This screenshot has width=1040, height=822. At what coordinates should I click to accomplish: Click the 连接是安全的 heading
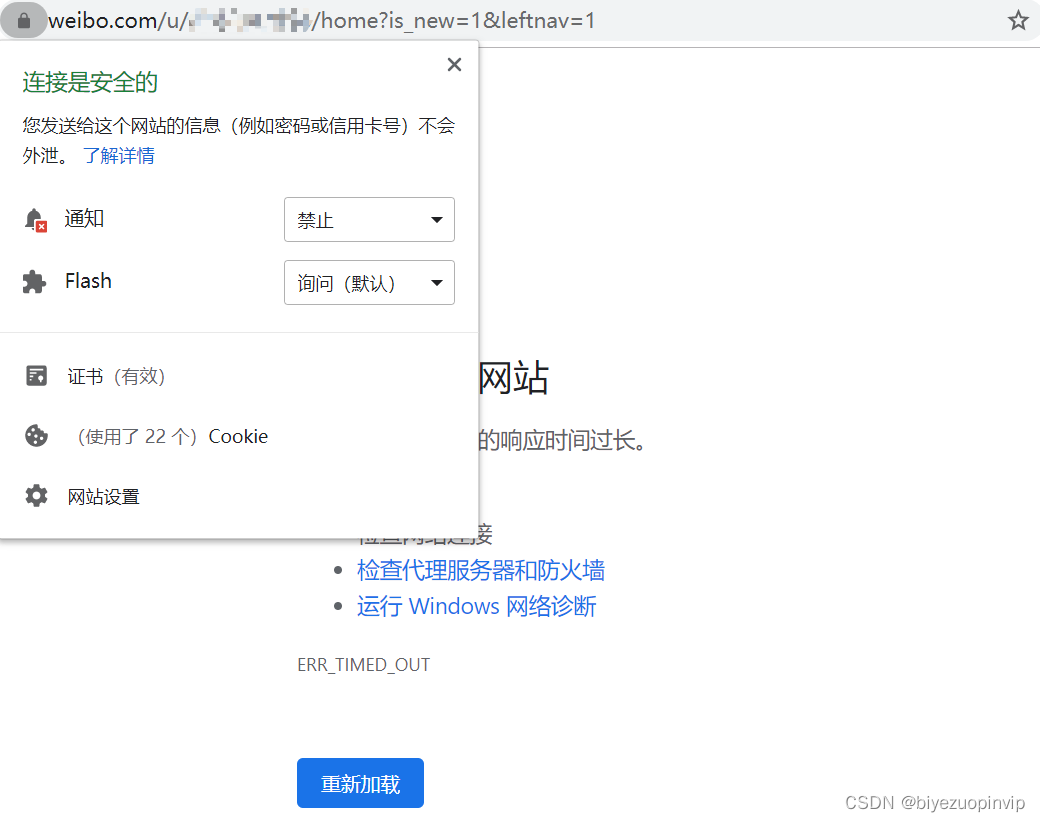point(90,82)
